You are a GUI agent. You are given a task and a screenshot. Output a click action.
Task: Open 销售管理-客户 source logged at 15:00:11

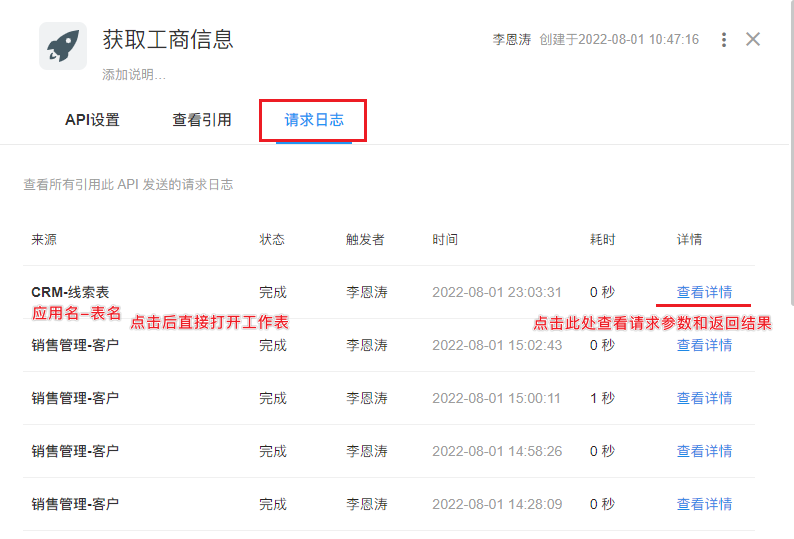point(75,398)
